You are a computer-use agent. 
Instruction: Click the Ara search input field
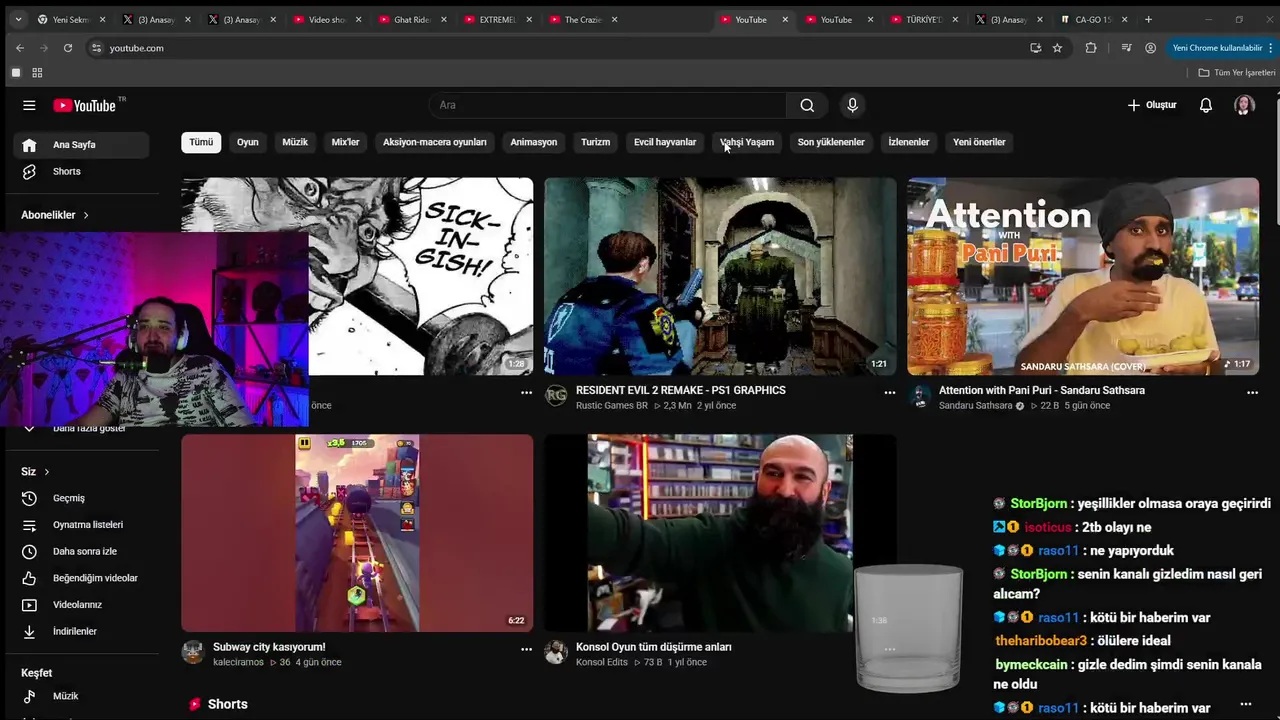pos(608,105)
